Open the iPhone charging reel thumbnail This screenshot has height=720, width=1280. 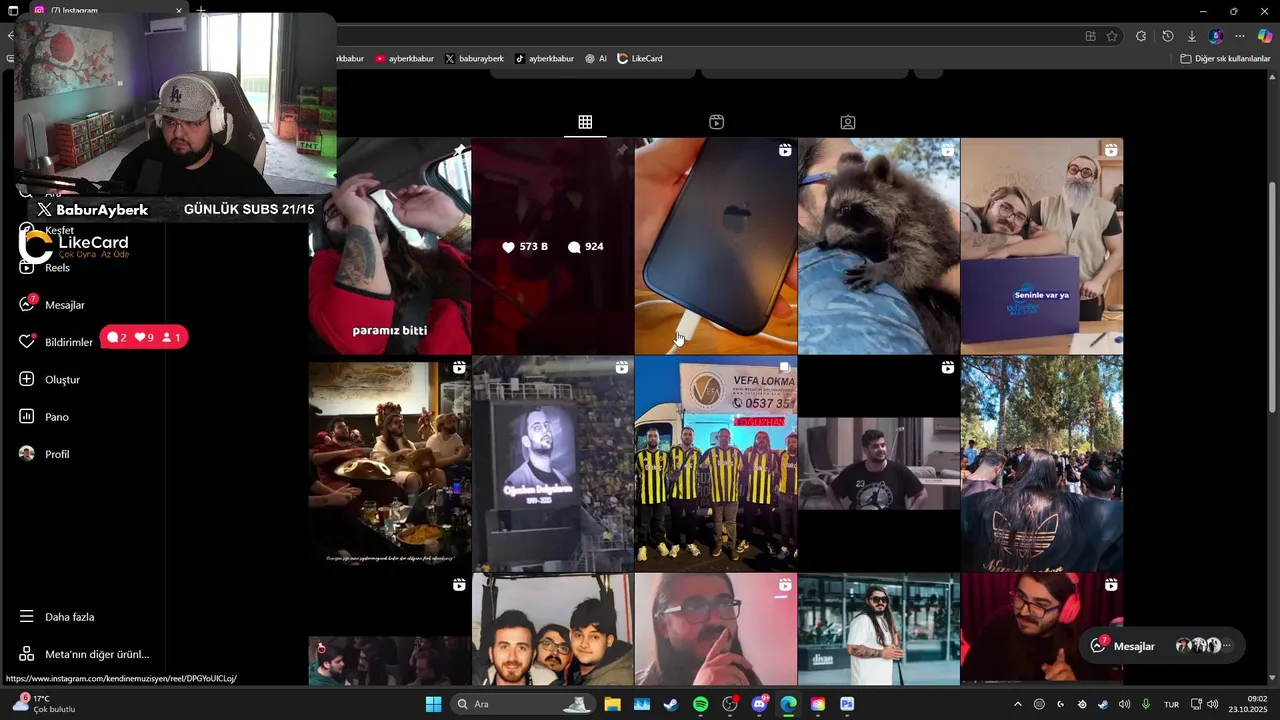716,246
